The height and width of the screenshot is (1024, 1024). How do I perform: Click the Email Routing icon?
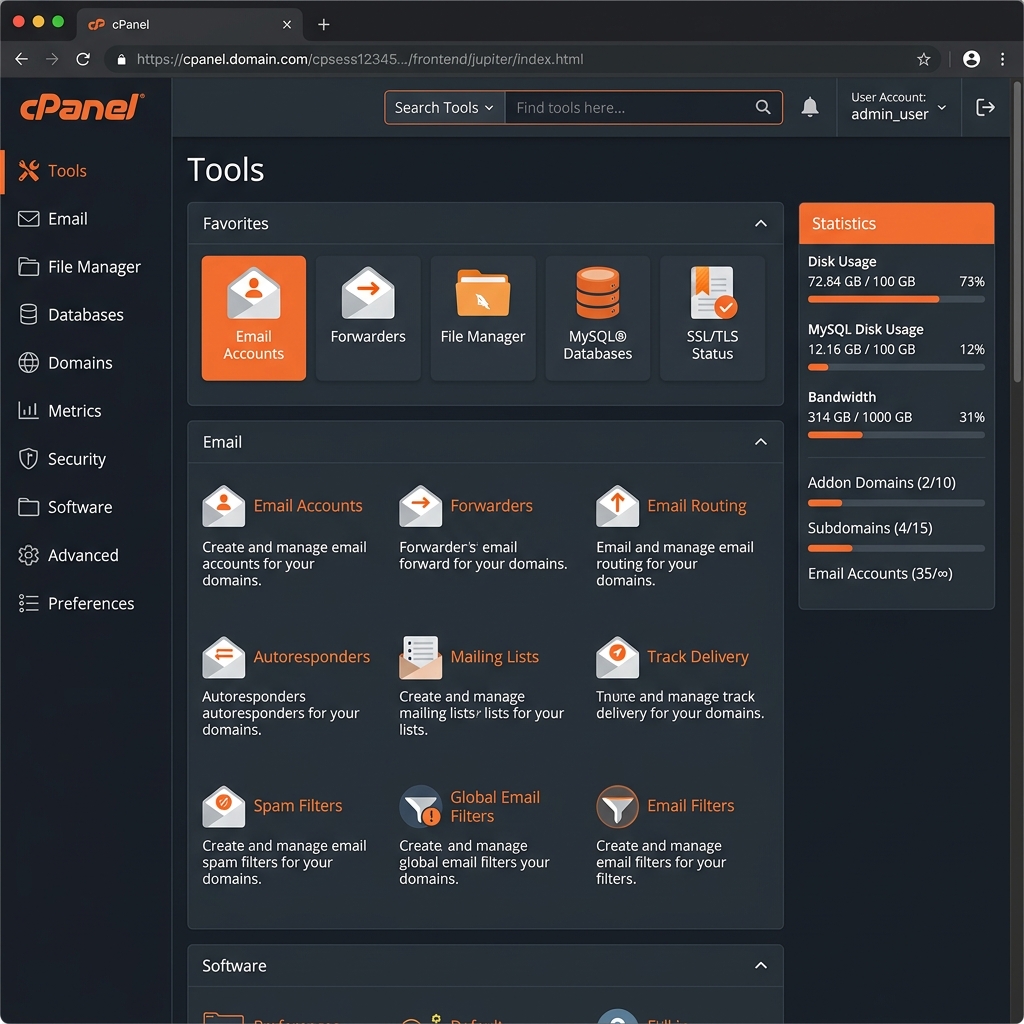(617, 506)
